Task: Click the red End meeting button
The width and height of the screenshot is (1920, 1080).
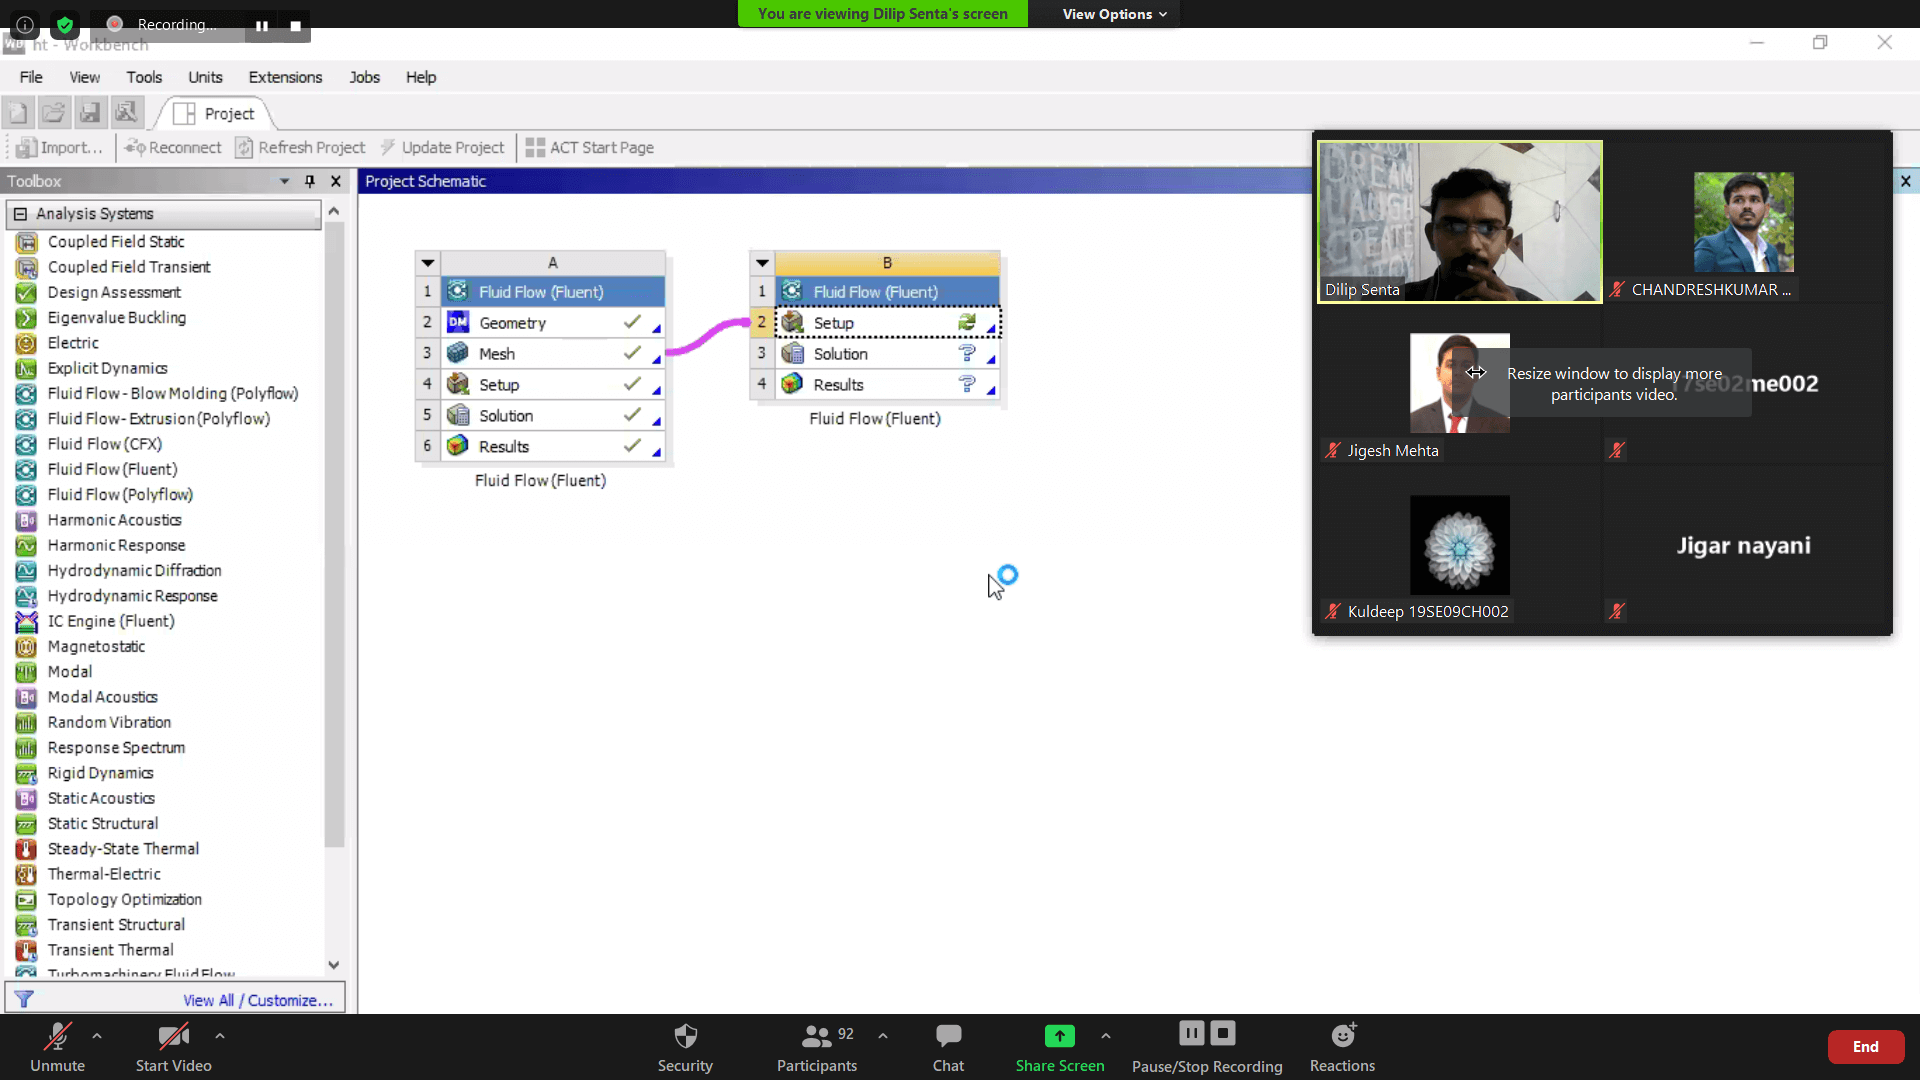Action: pyautogui.click(x=1865, y=1046)
